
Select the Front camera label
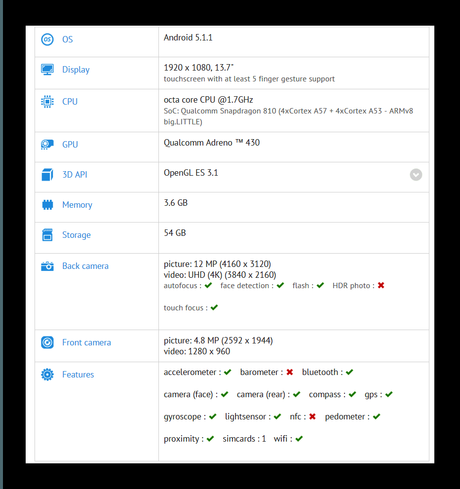tap(86, 342)
